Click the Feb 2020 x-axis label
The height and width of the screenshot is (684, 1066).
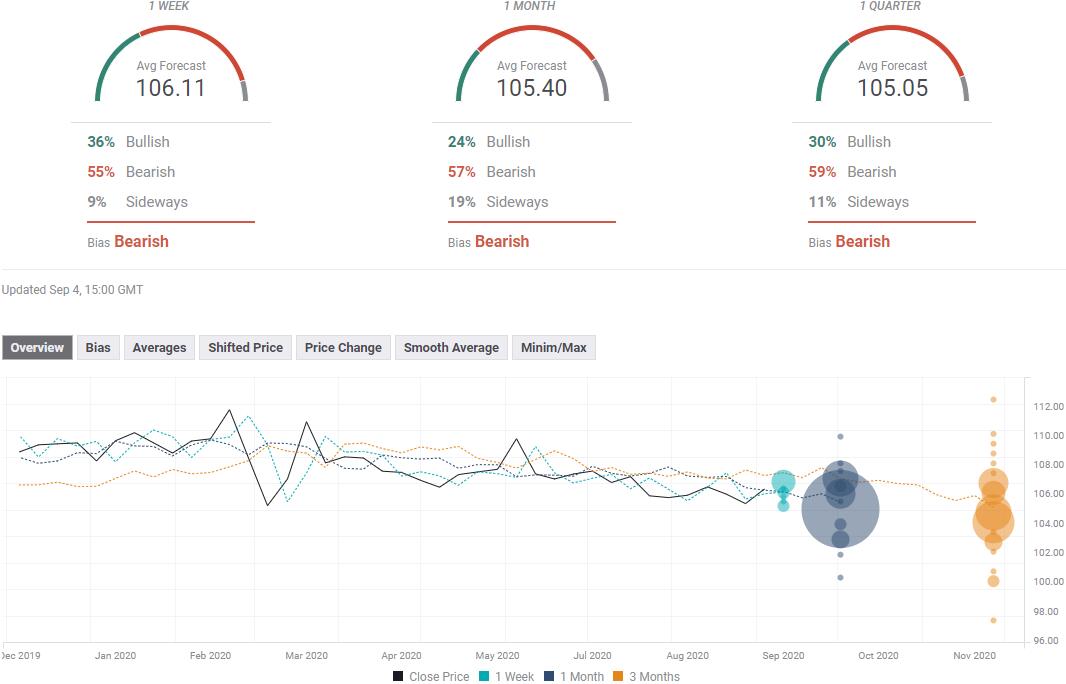[210, 655]
